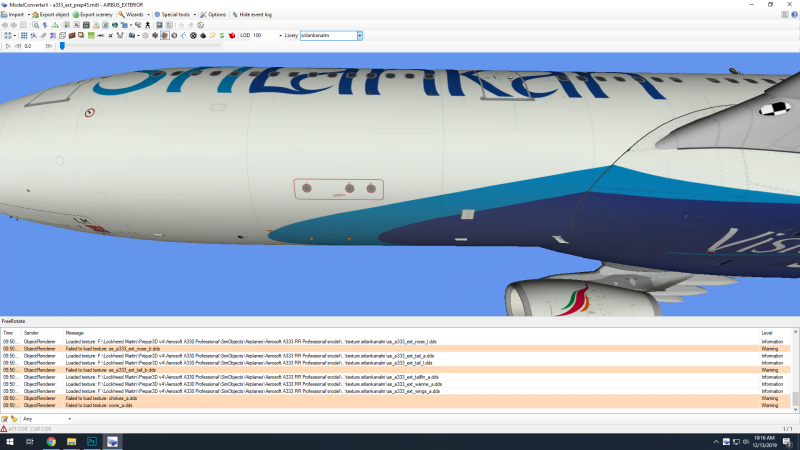Open the Options dialog

coord(213,15)
